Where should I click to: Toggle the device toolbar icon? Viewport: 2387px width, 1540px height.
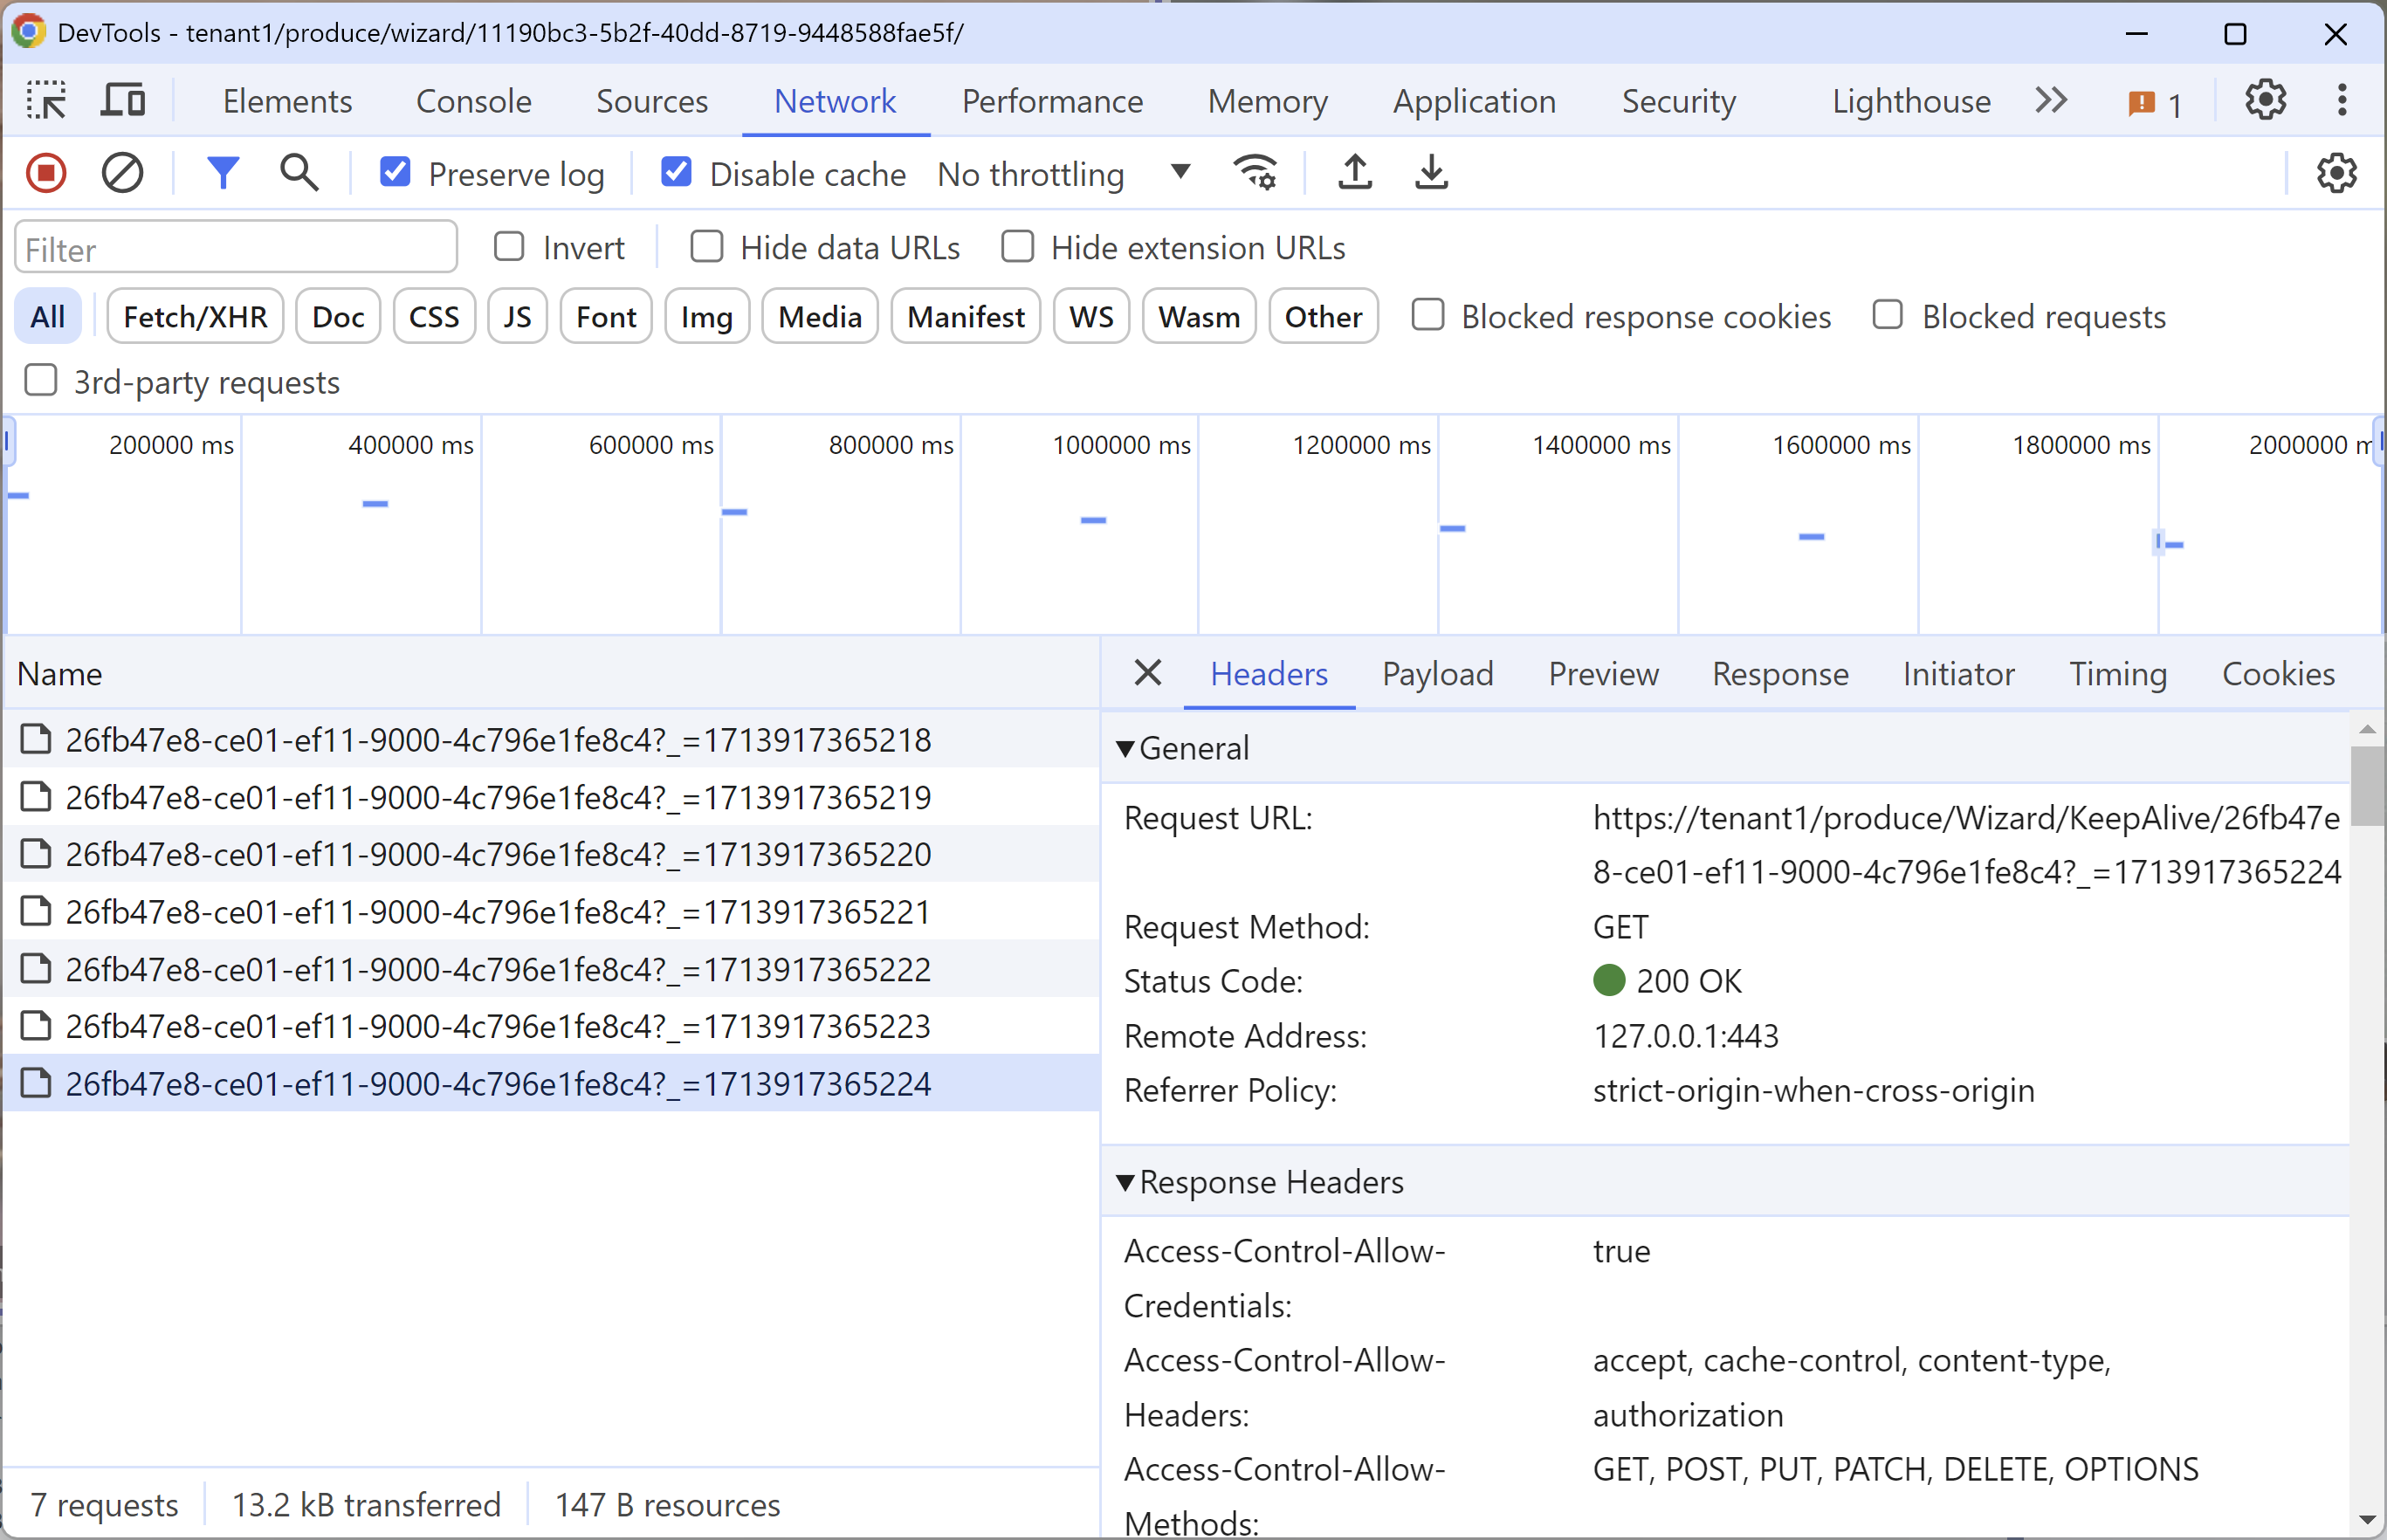click(123, 101)
